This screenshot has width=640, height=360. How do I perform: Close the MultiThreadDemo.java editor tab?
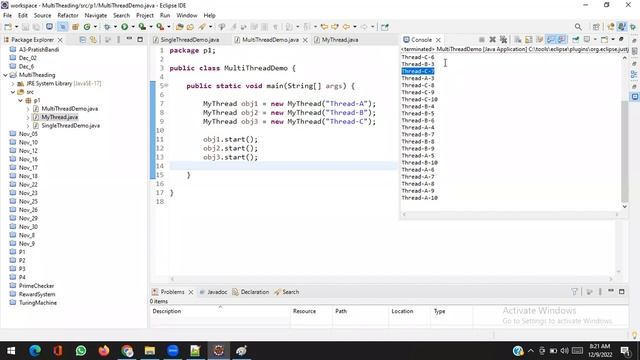[305, 40]
